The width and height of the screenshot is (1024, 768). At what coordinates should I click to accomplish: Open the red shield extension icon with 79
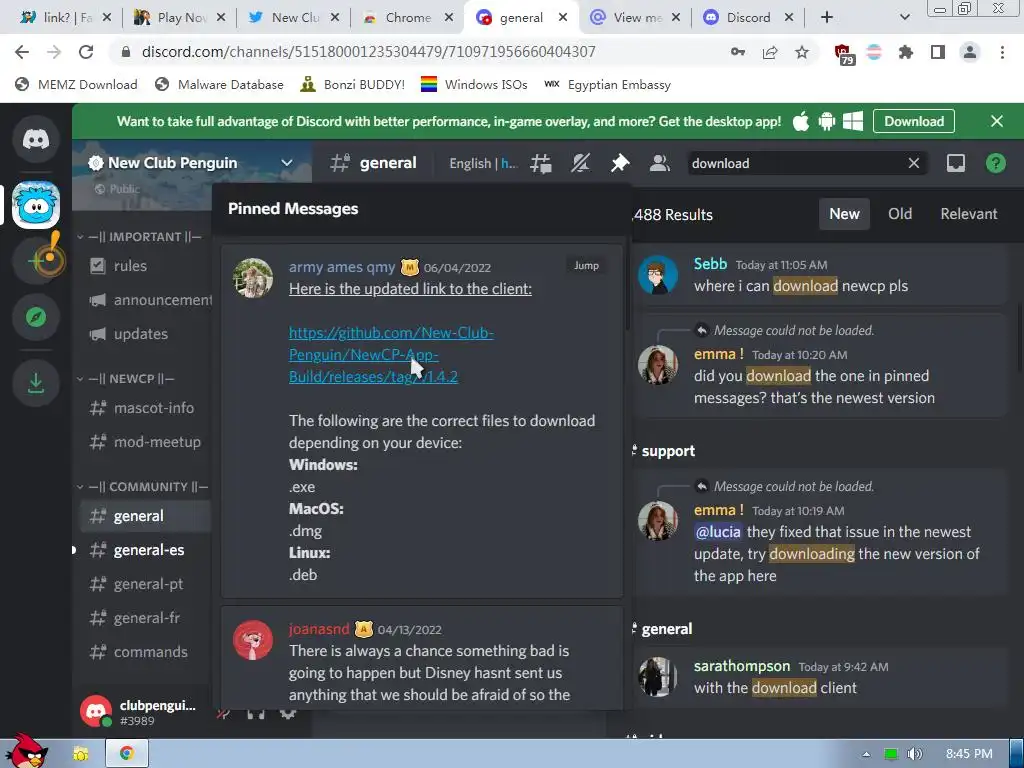coord(843,54)
